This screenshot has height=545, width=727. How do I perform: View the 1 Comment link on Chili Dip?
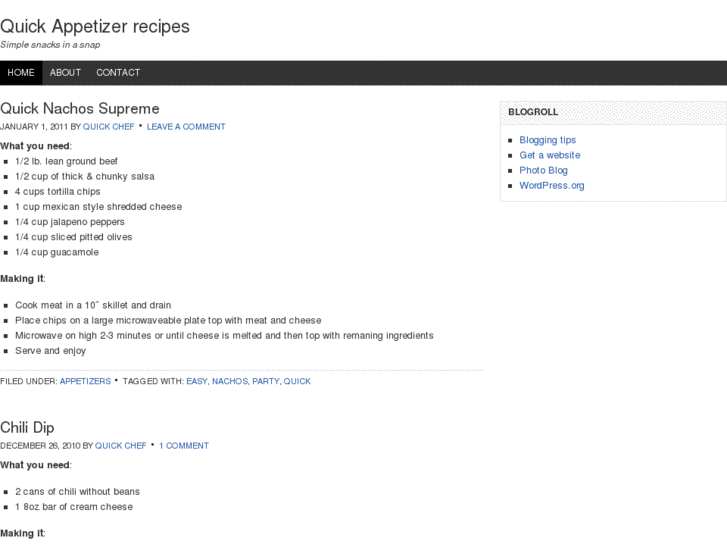[184, 446]
